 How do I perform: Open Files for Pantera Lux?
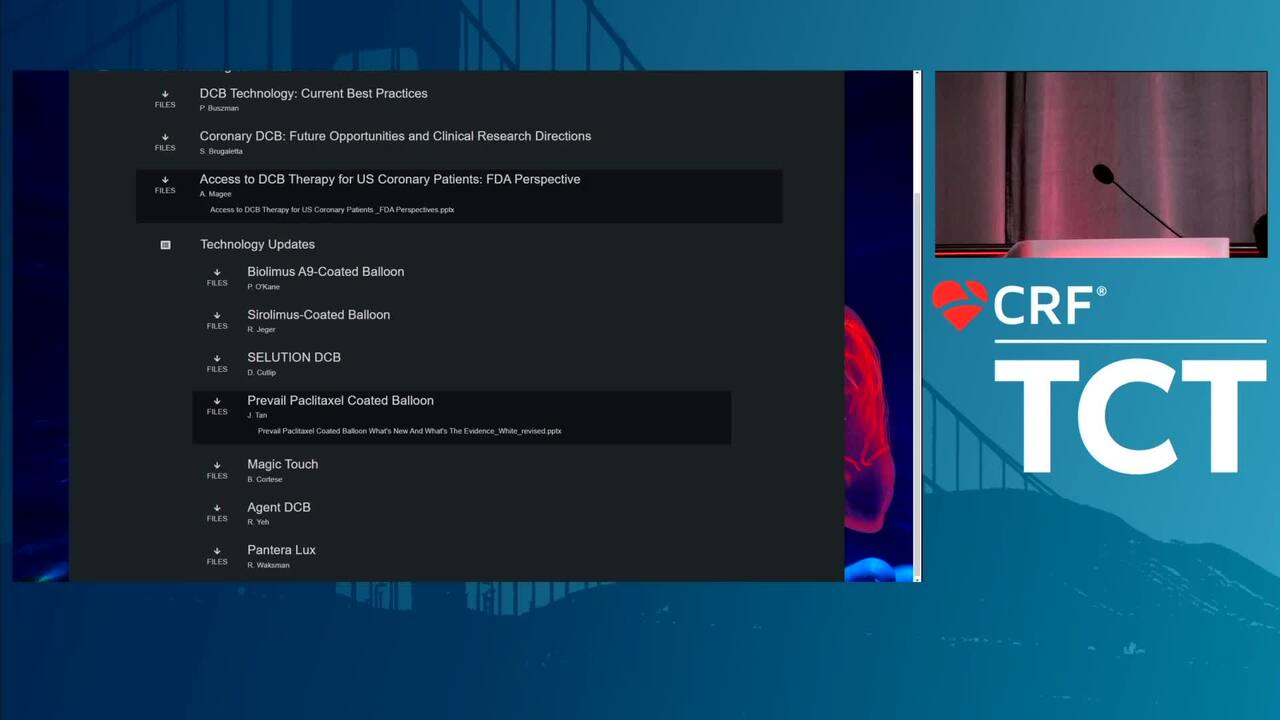coord(217,556)
